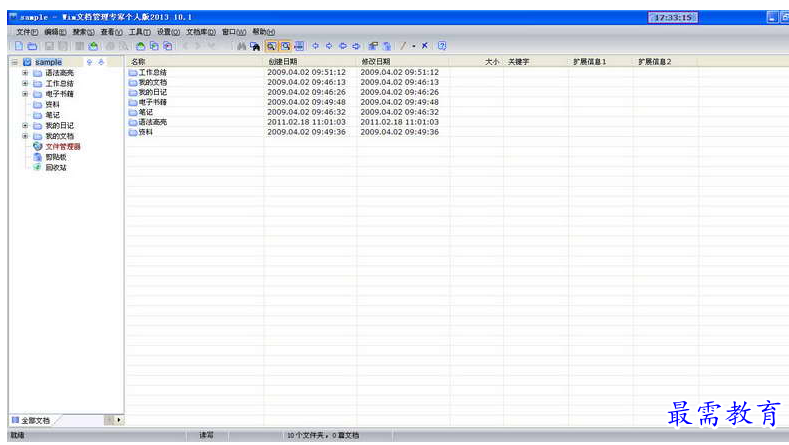Click the 剪贴板 clipboard icon in tree

pos(37,157)
